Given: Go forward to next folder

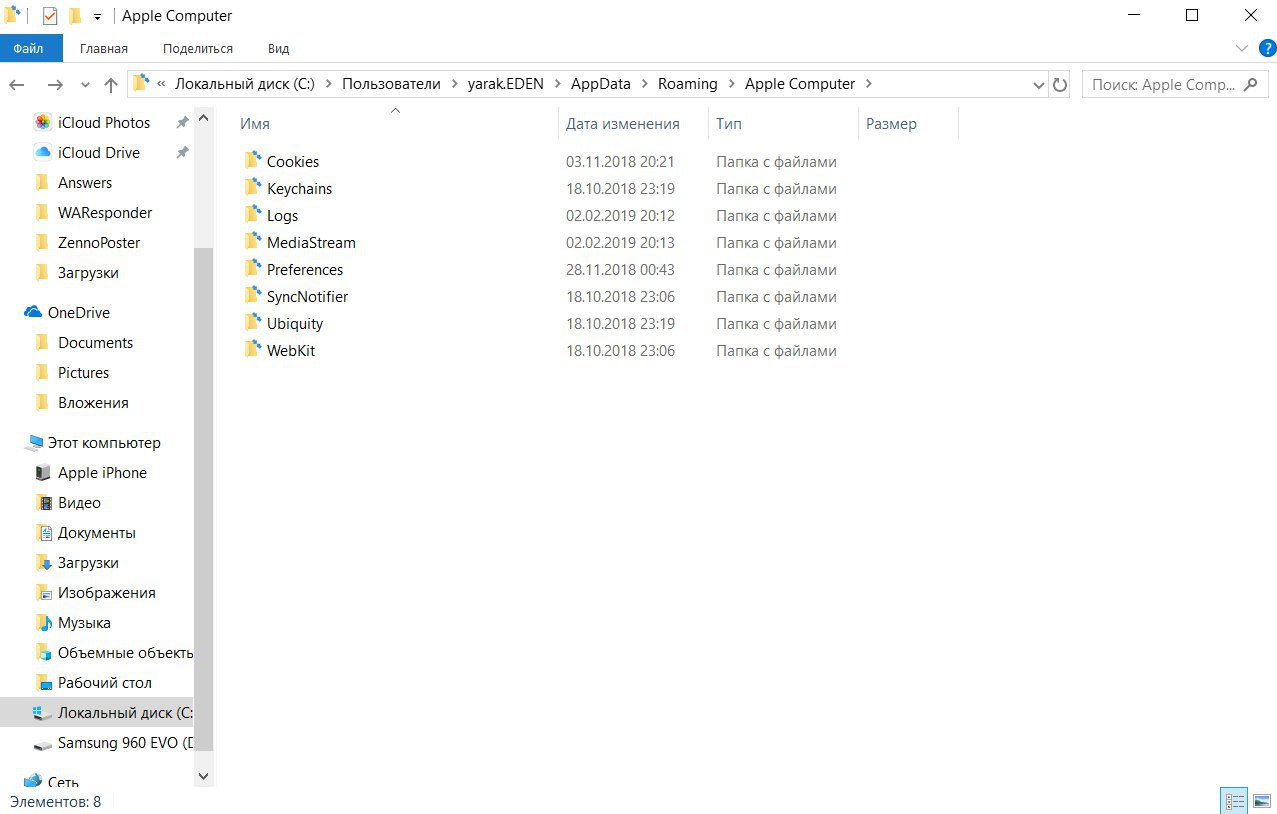Looking at the screenshot, I should tap(55, 85).
